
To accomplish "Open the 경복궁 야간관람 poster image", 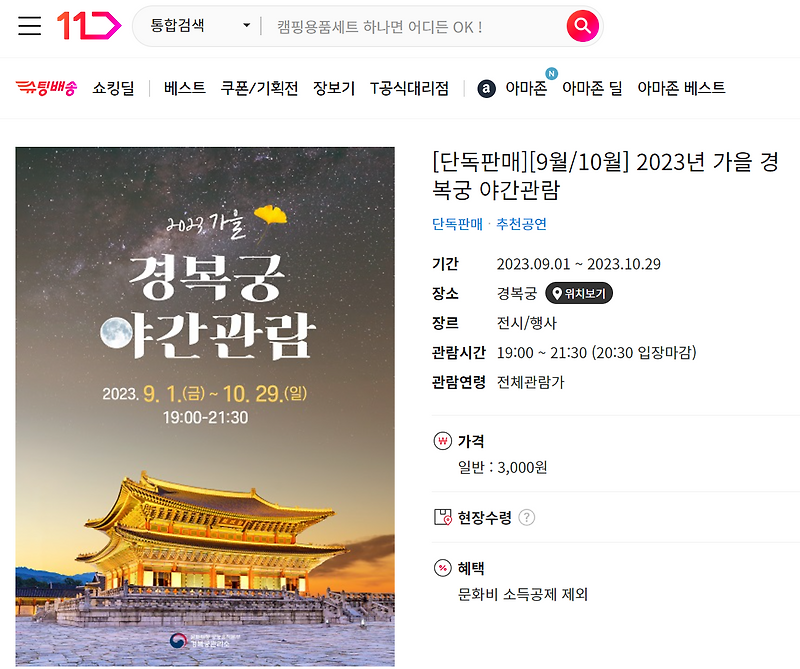I will [x=205, y=407].
